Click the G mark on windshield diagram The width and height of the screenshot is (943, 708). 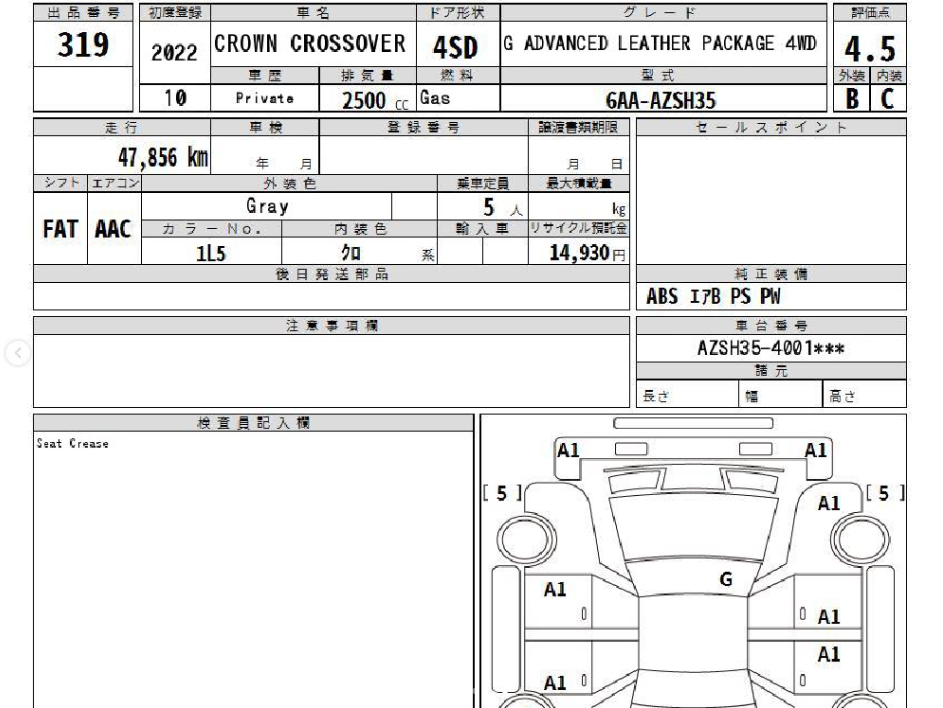coord(726,580)
